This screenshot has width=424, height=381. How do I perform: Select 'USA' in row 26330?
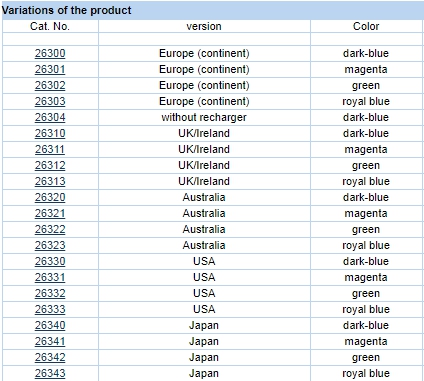coord(204,261)
